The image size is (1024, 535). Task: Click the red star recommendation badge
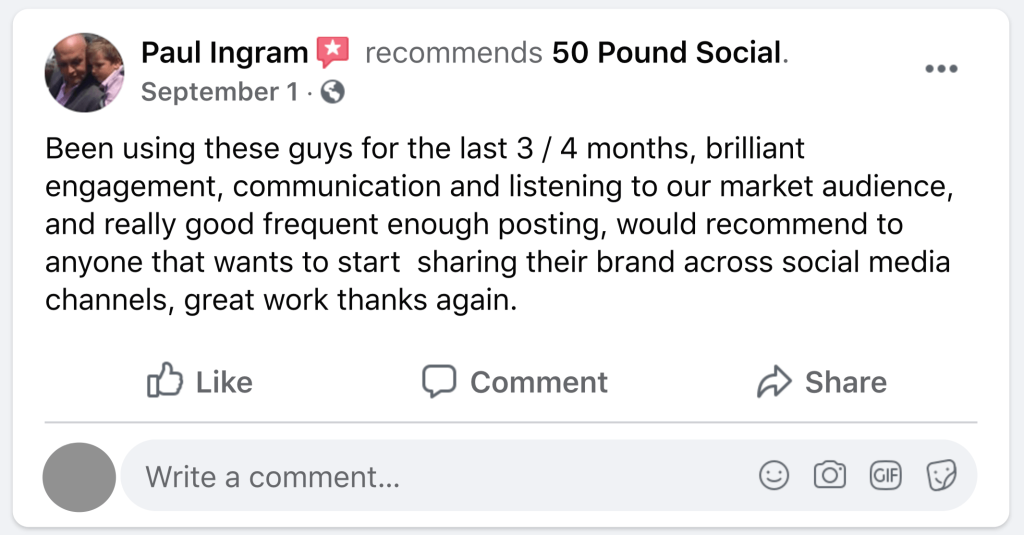click(x=332, y=51)
